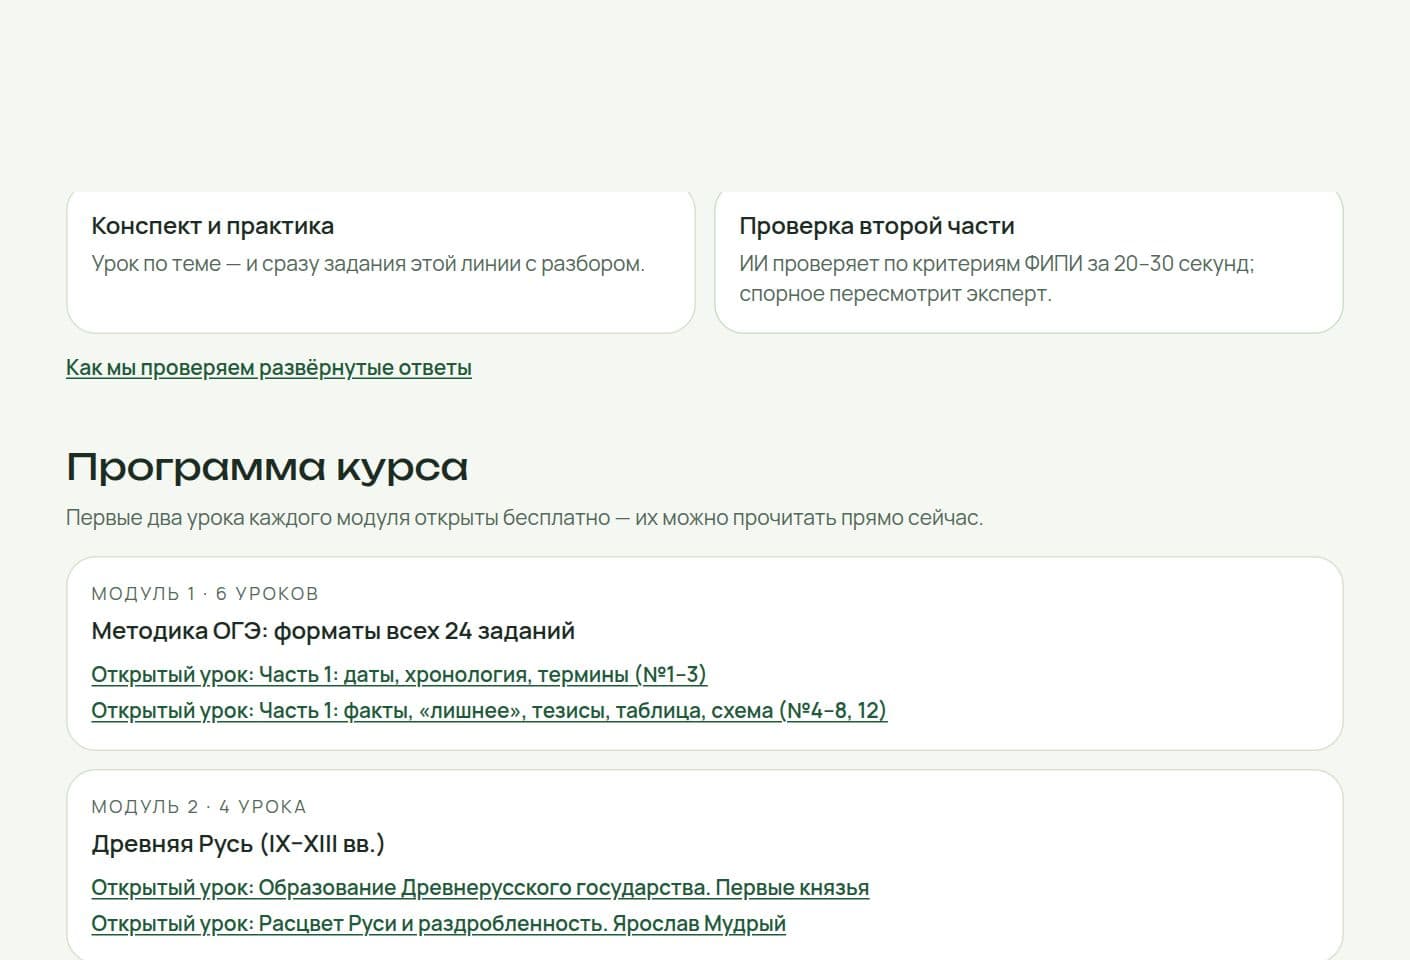1410x960 pixels.
Task: Select module title "Древняя Русь (IX–XIII вв.)"
Action: click(x=238, y=844)
